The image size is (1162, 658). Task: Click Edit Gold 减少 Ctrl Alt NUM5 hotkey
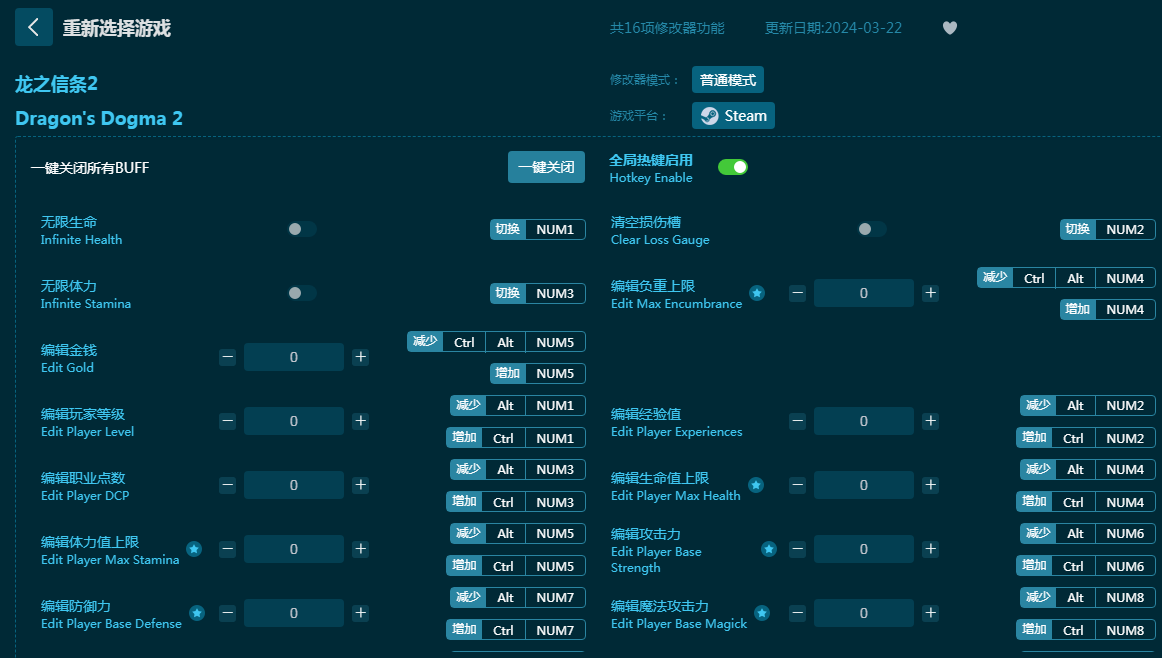click(x=497, y=342)
